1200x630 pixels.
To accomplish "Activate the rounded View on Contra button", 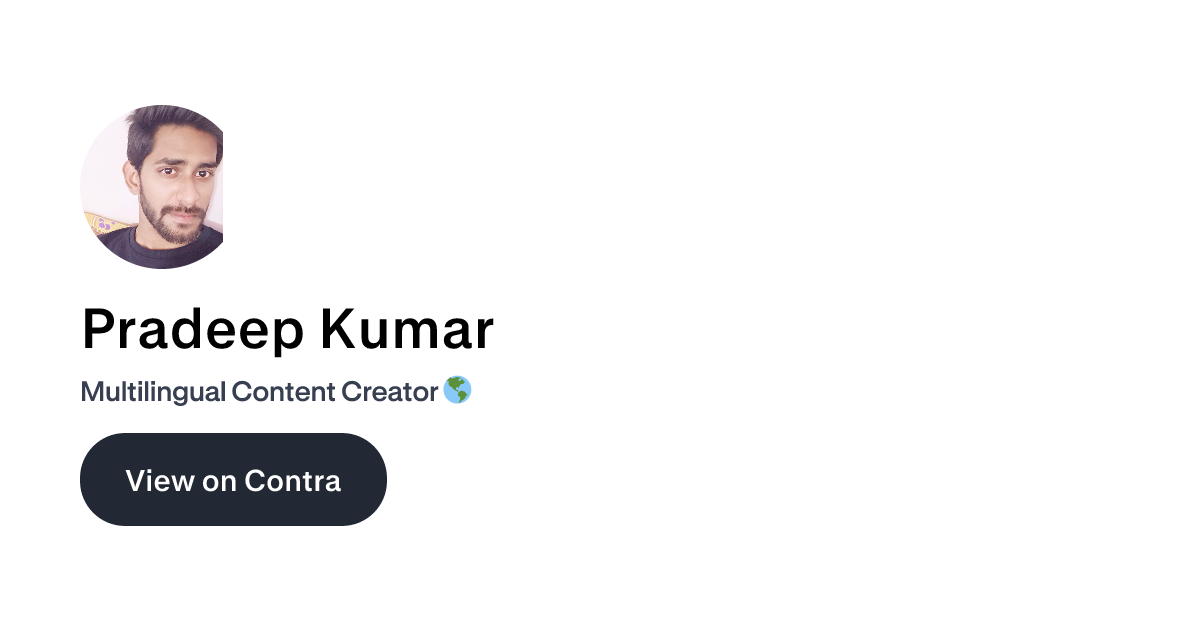I will (x=233, y=479).
